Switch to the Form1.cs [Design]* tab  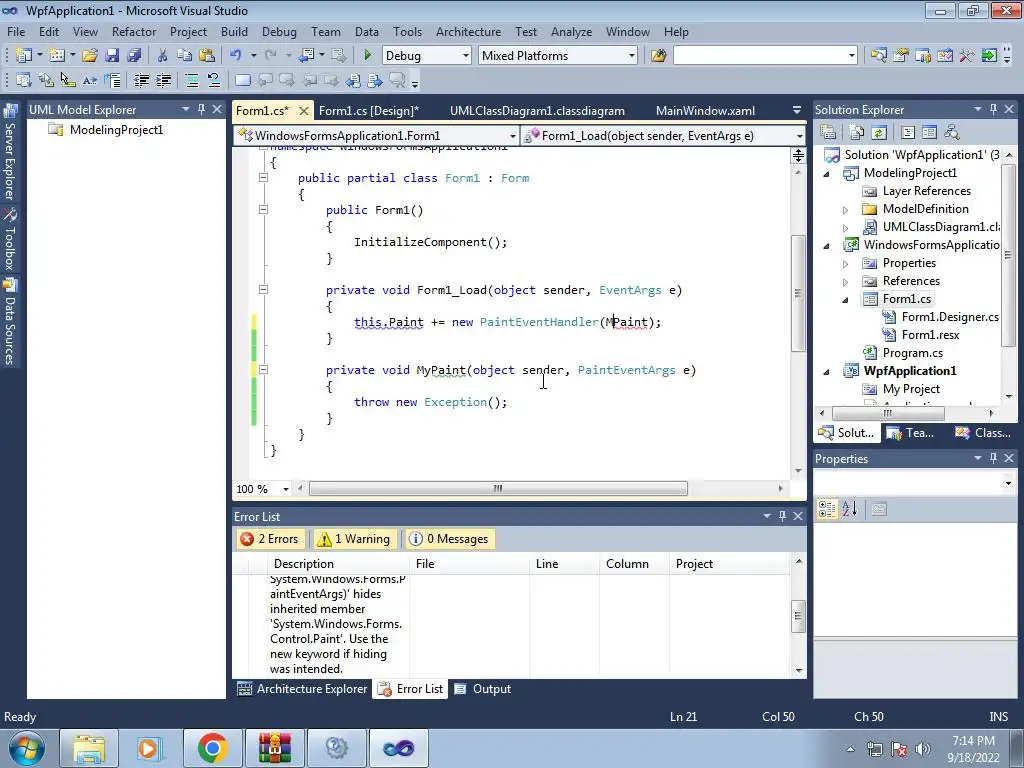pyautogui.click(x=369, y=111)
